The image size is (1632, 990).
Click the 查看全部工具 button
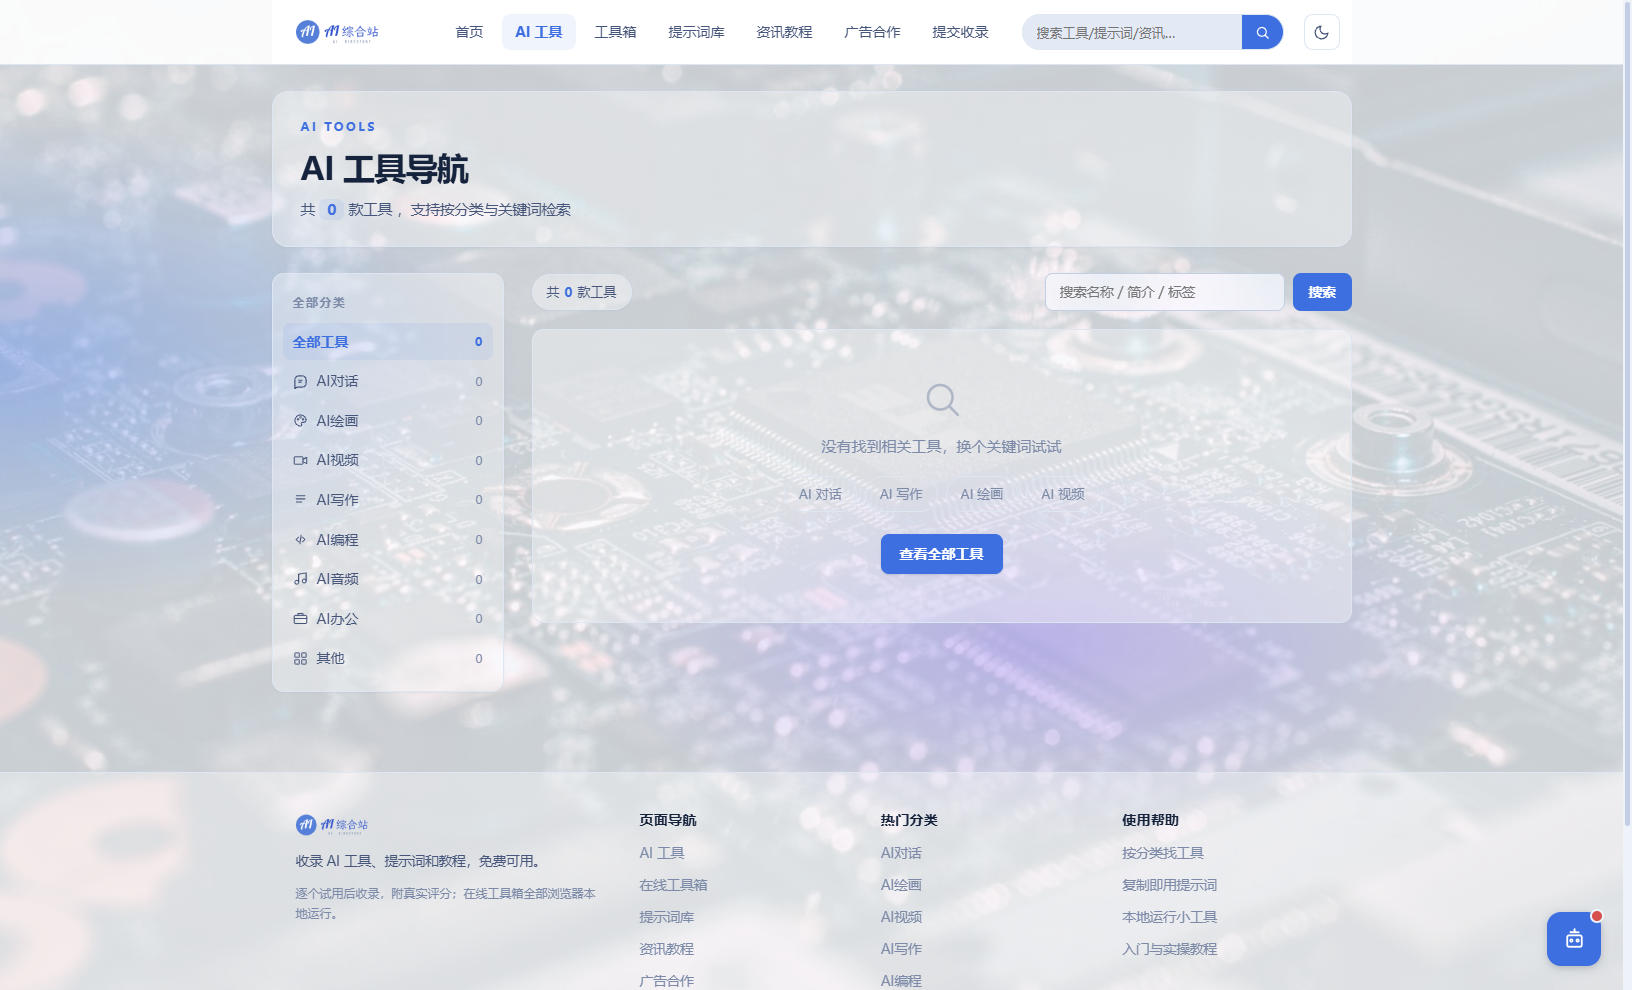(941, 554)
